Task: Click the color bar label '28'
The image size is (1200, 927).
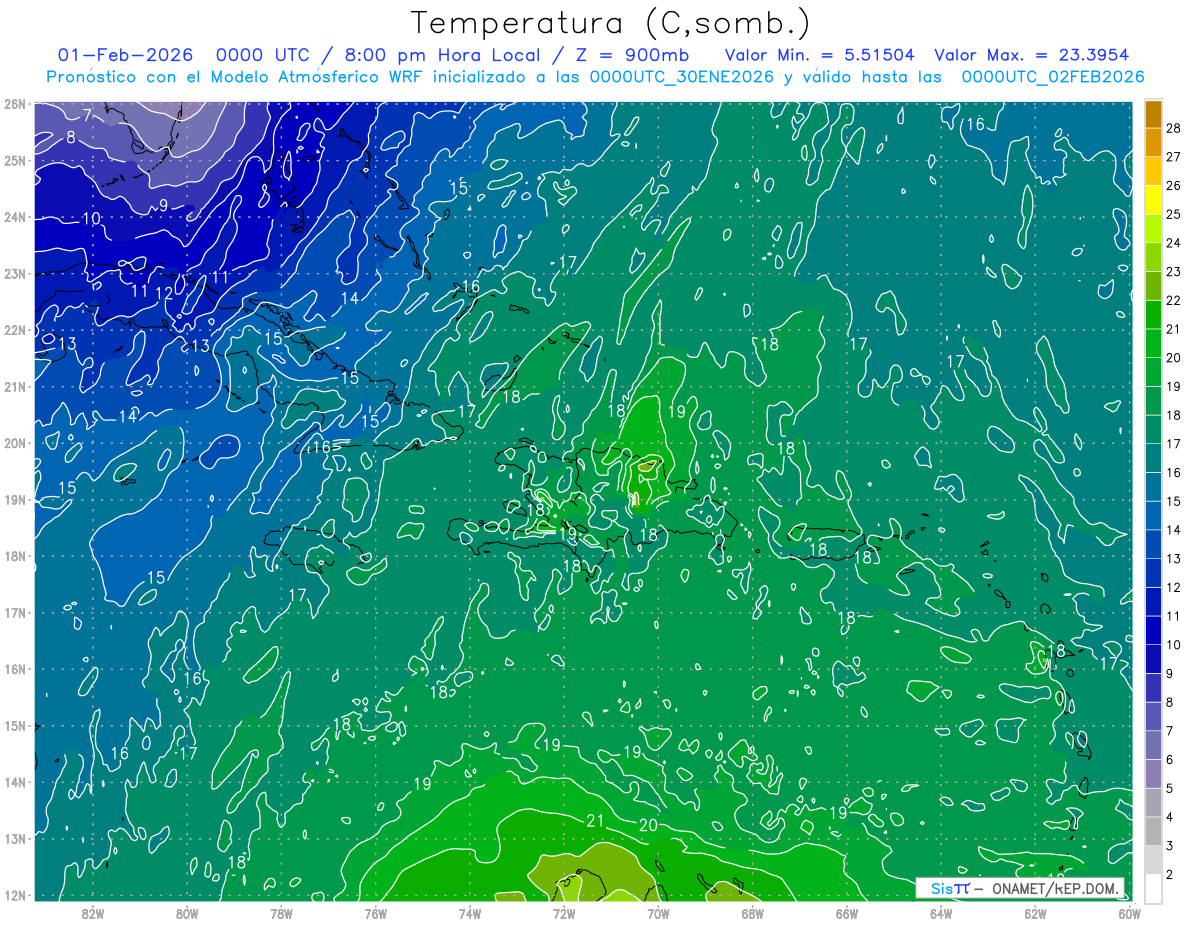Action: pyautogui.click(x=1174, y=127)
